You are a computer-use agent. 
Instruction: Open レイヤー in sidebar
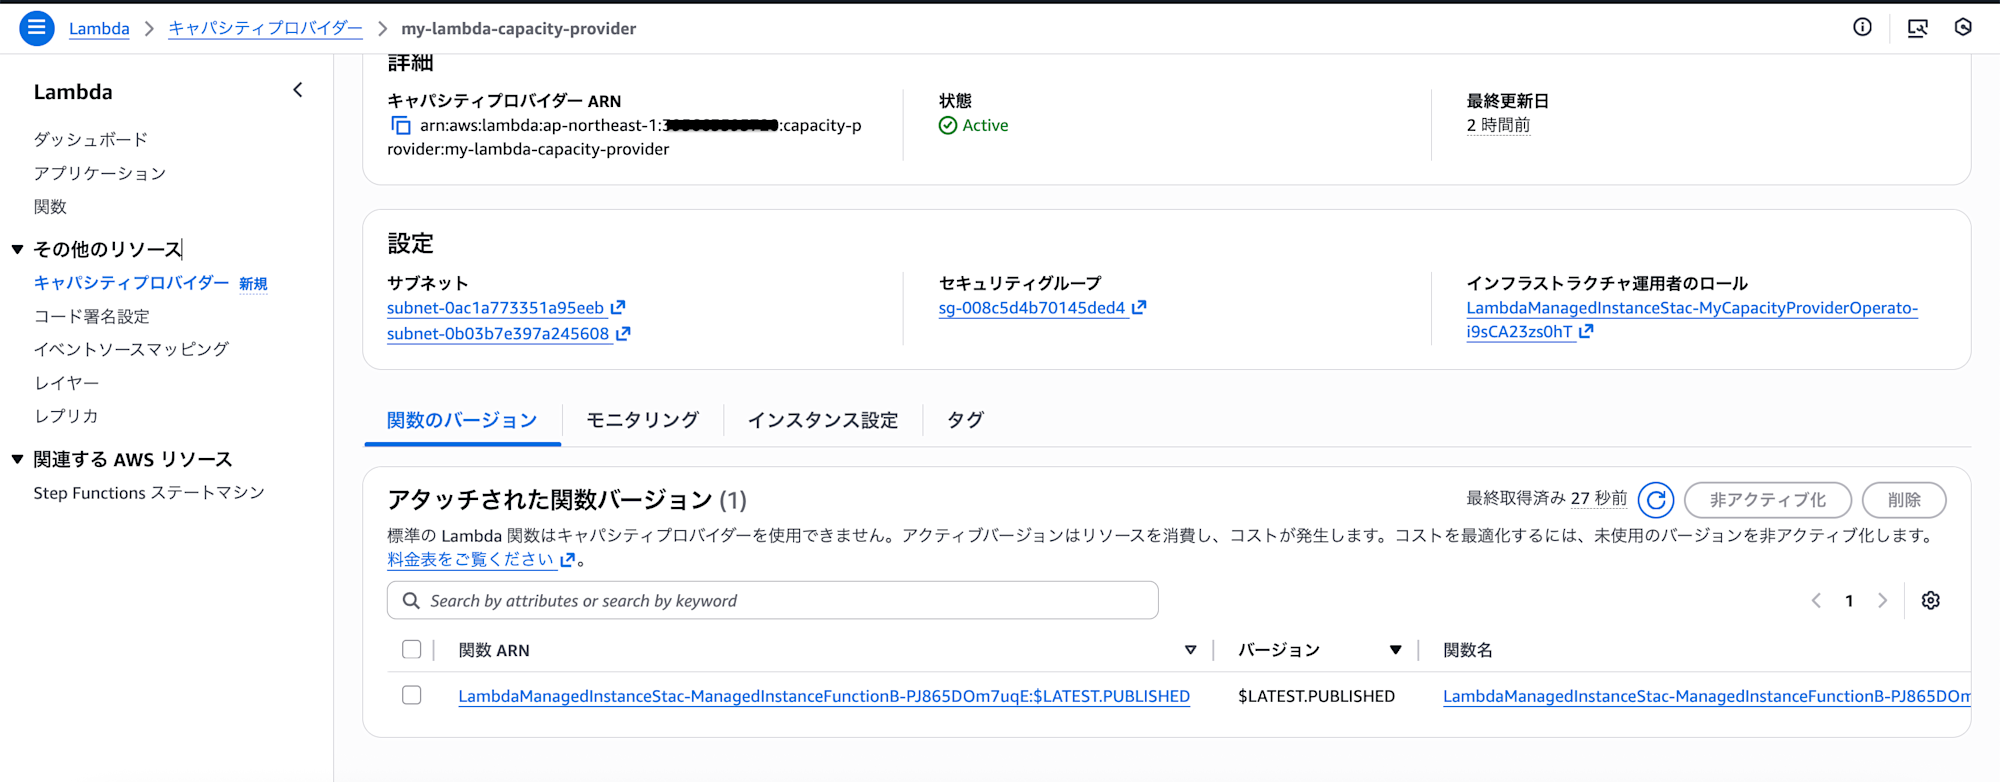tap(66, 383)
